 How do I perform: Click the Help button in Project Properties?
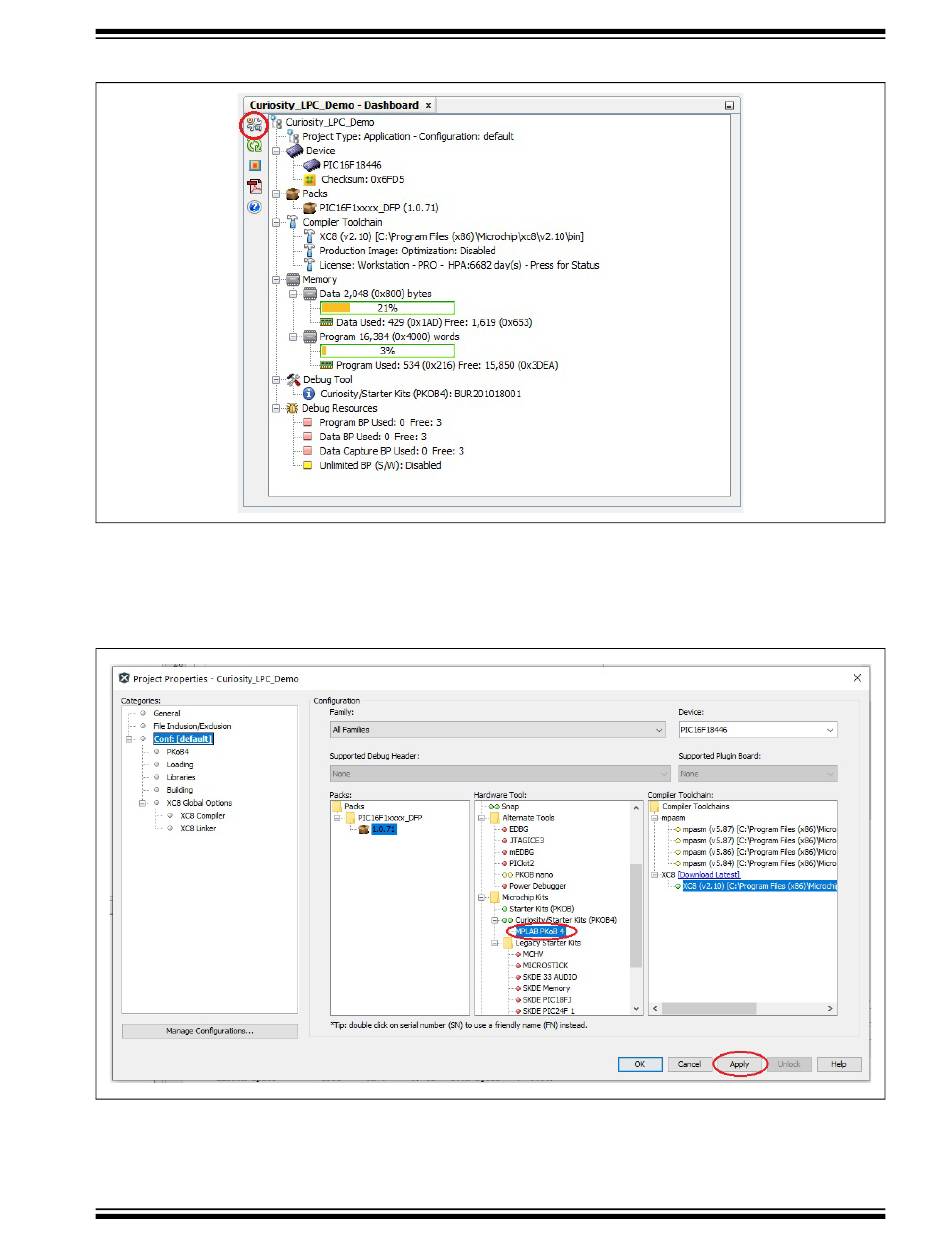point(839,1064)
